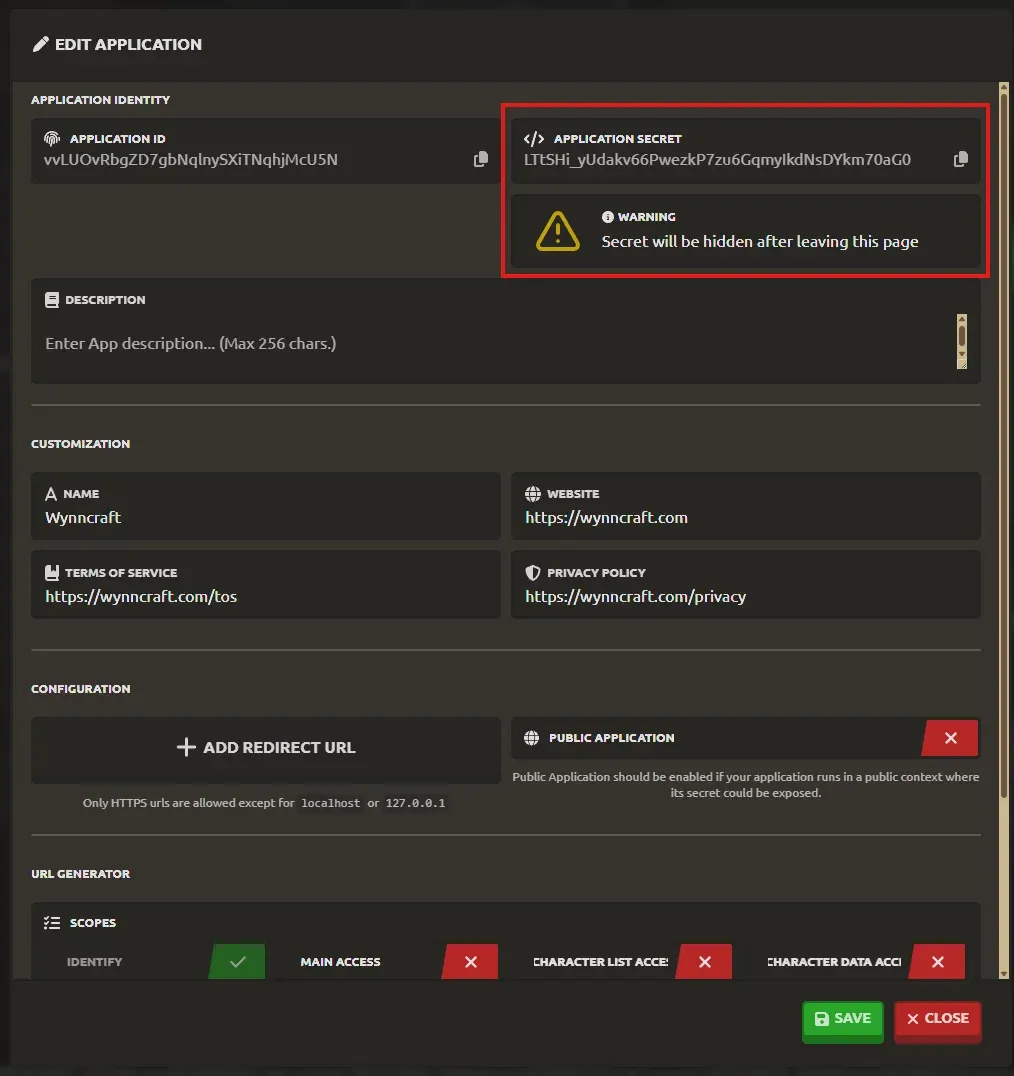Click the pencil icon beside Edit Application
The image size is (1014, 1076).
40,45
